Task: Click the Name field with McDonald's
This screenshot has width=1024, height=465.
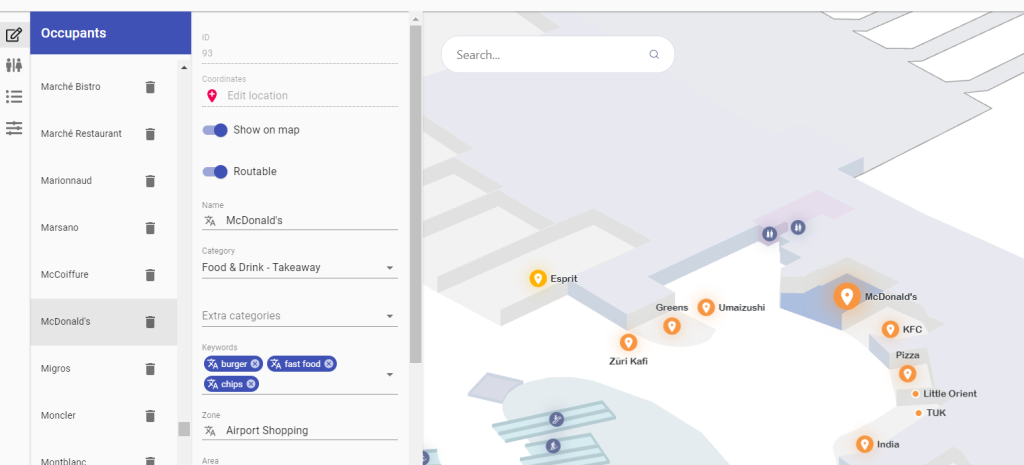Action: click(300, 221)
